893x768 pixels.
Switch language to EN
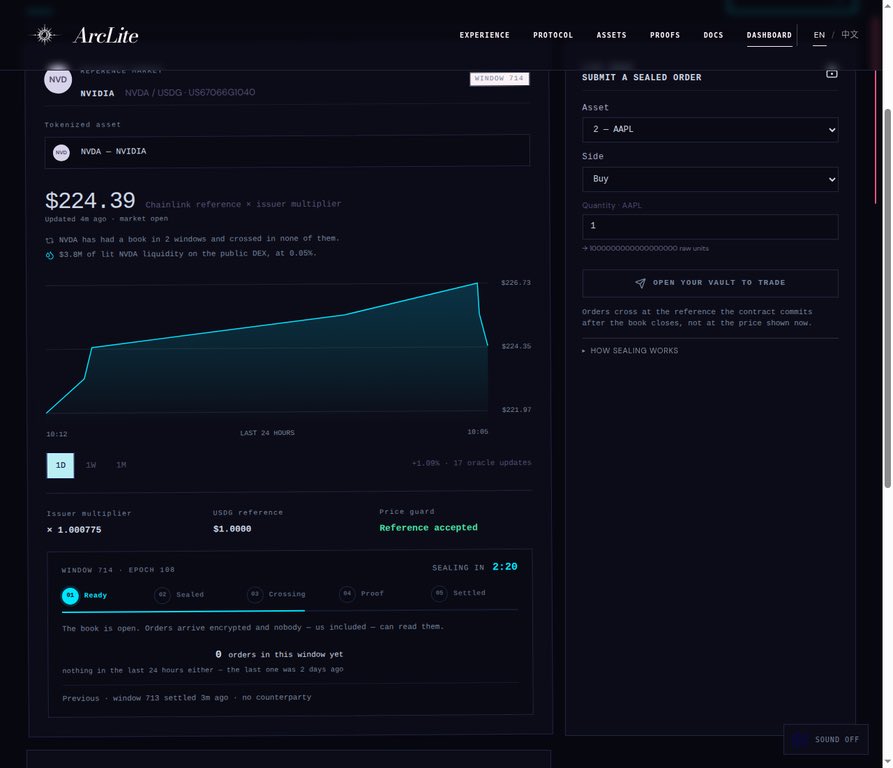click(x=819, y=35)
